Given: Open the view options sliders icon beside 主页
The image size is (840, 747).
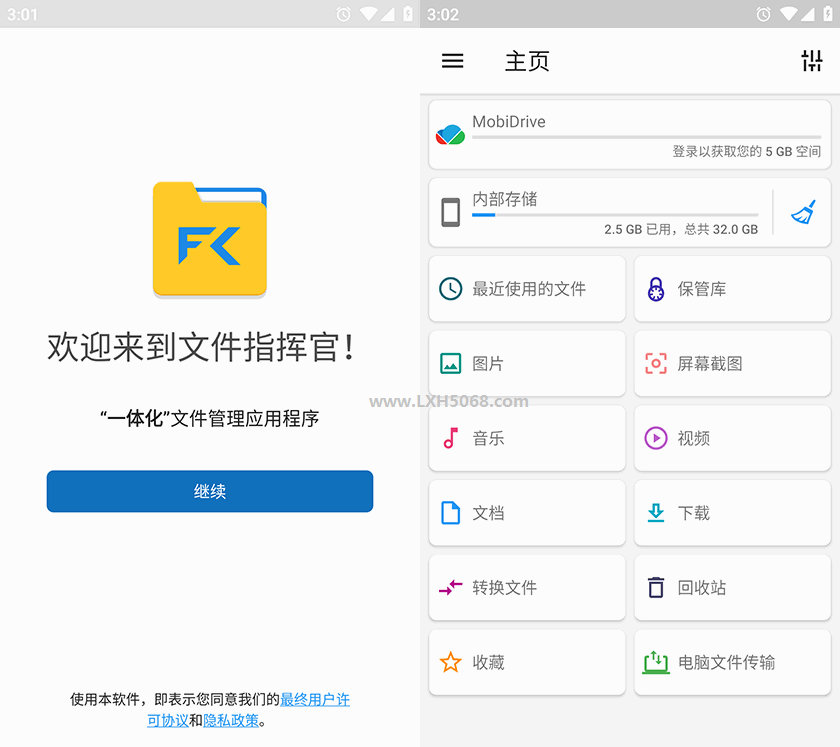Looking at the screenshot, I should 812,61.
